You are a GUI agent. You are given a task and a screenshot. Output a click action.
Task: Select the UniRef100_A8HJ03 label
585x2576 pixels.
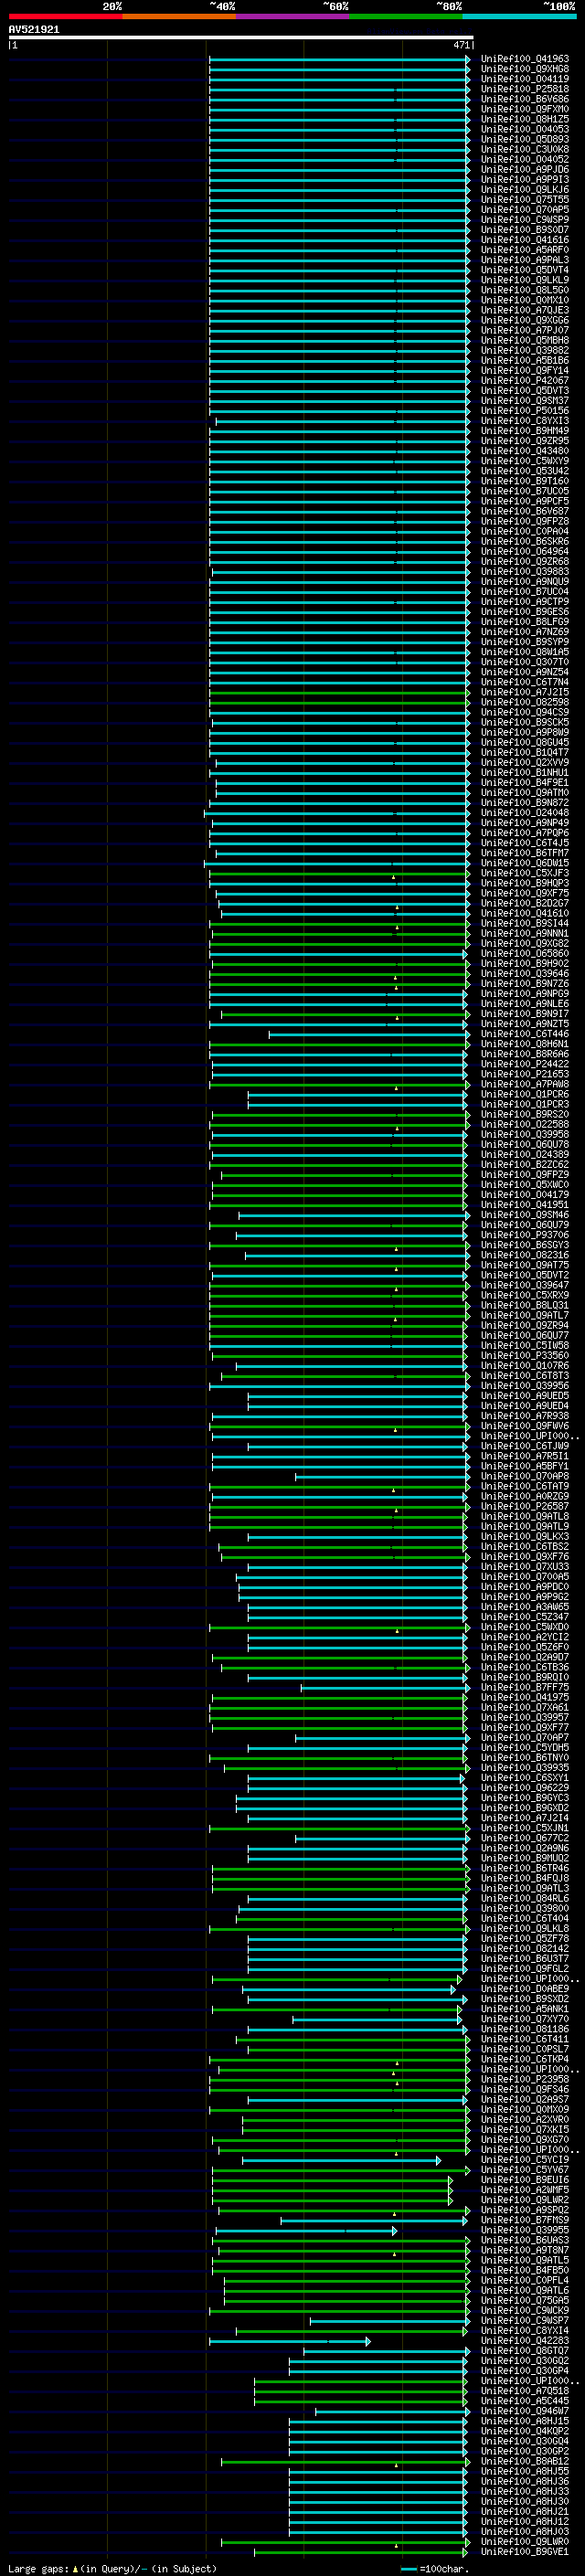coord(525,2532)
